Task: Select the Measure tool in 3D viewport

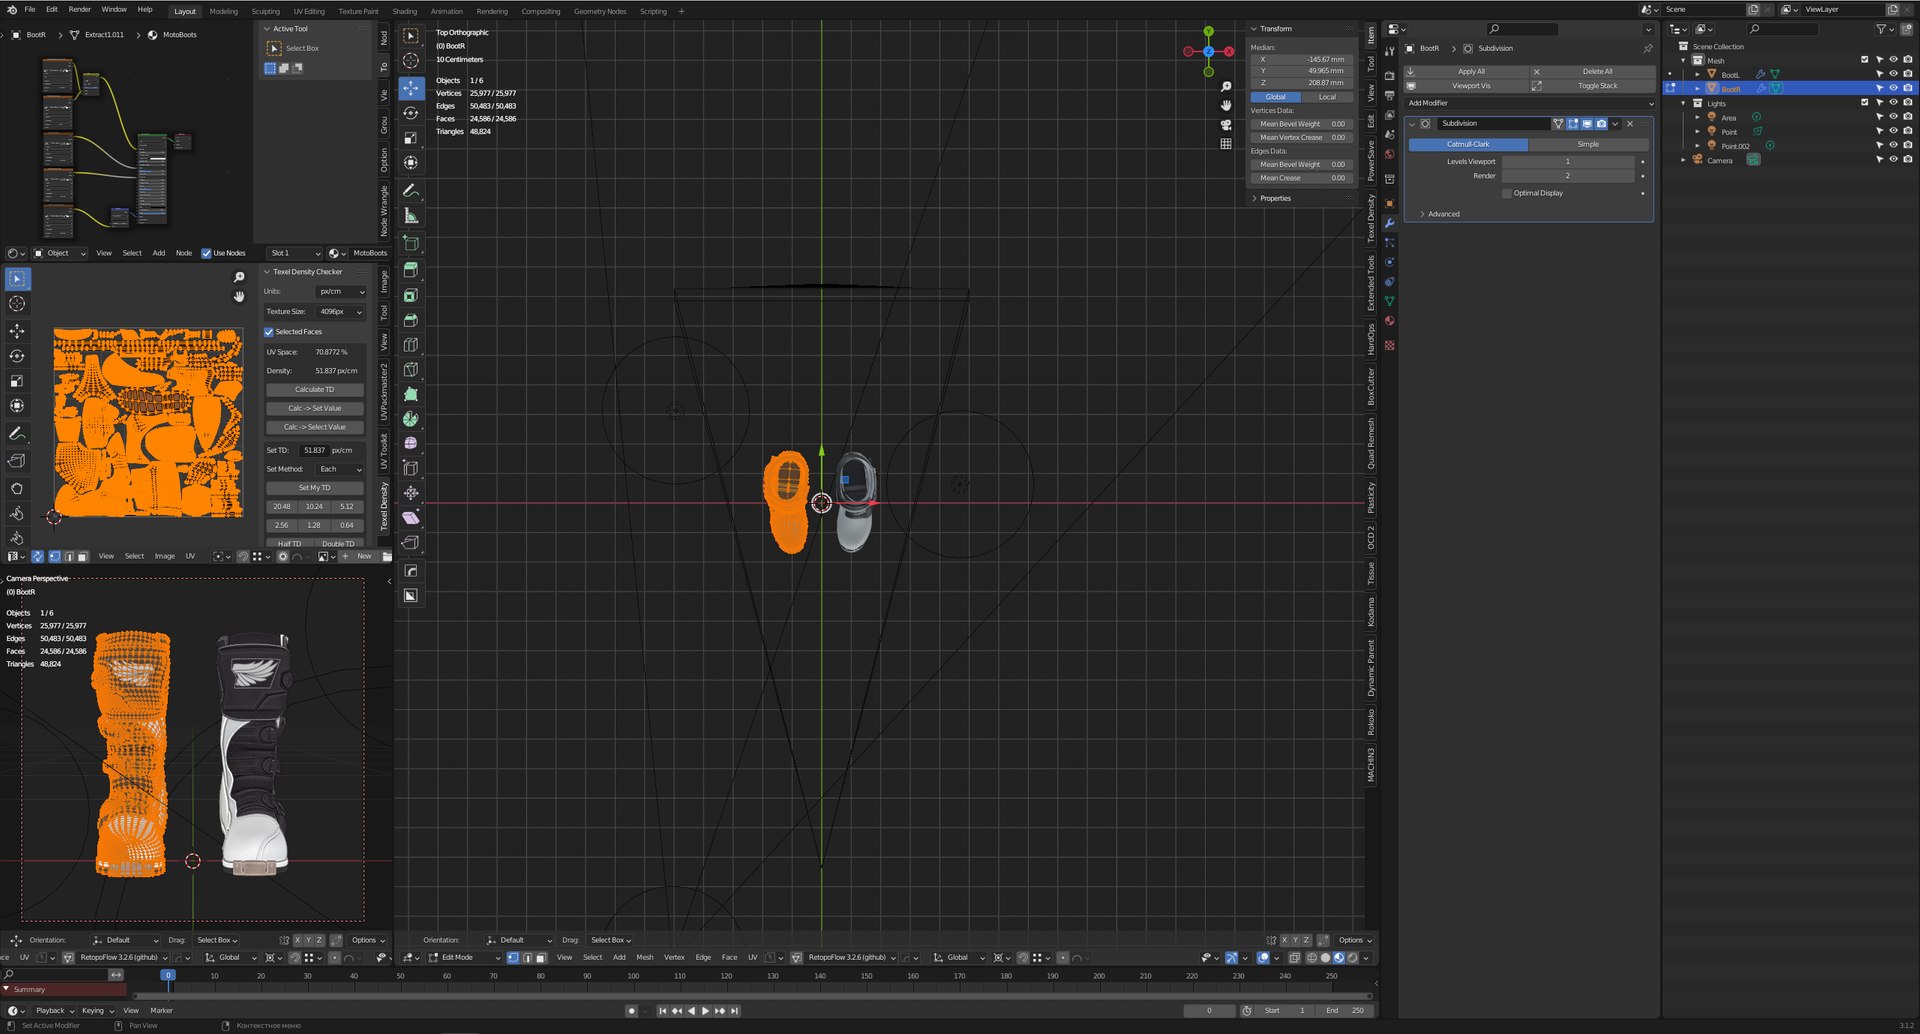Action: point(411,216)
